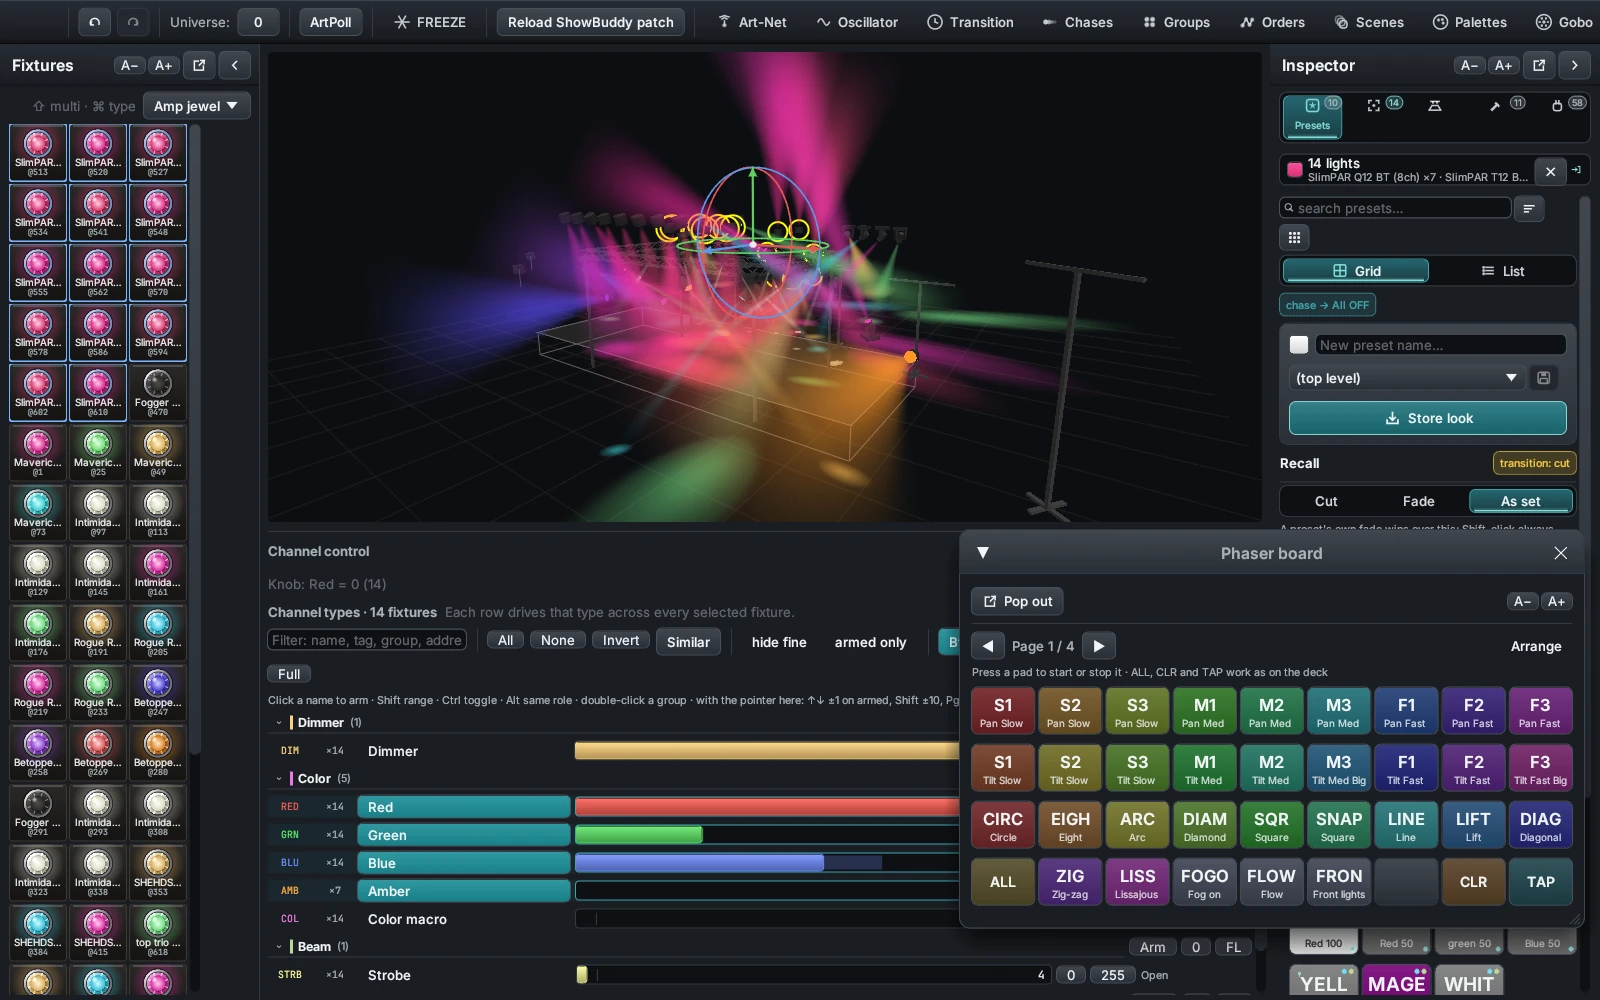Start the CIRC Circle phaser pad
This screenshot has height=1000, width=1600.
[x=1003, y=825]
